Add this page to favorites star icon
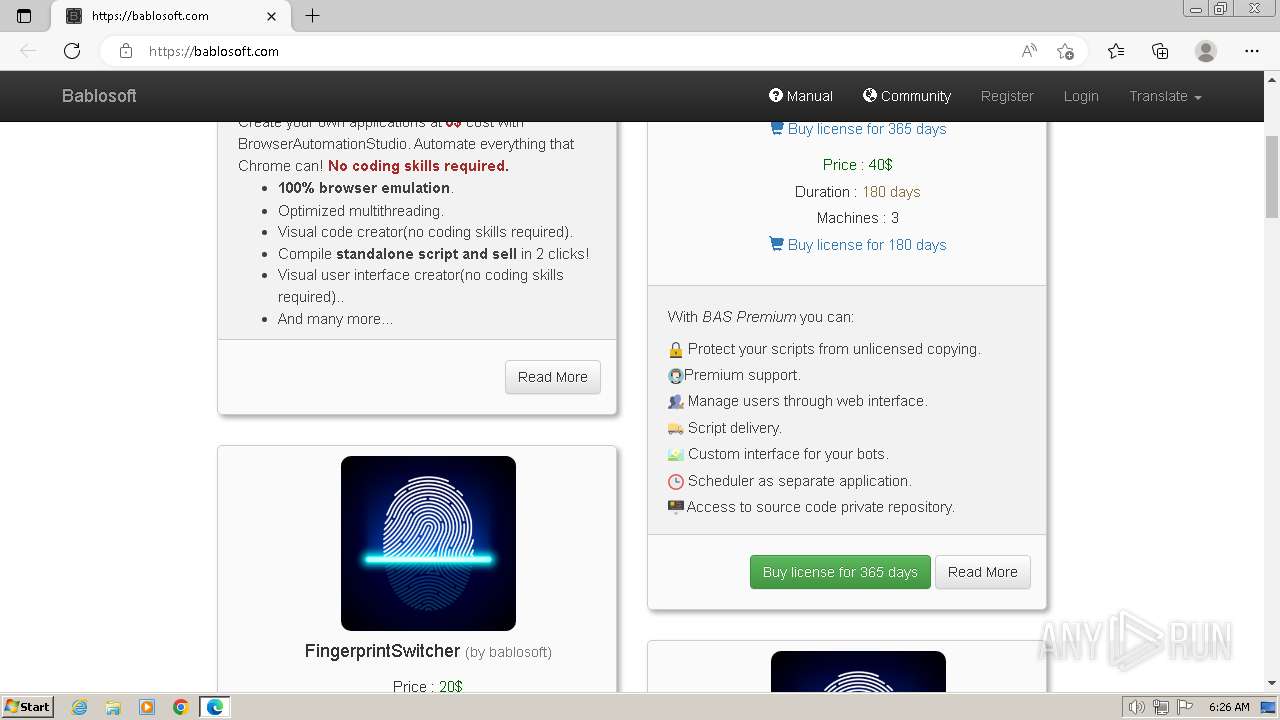The width and height of the screenshot is (1280, 720). pyautogui.click(x=1066, y=51)
